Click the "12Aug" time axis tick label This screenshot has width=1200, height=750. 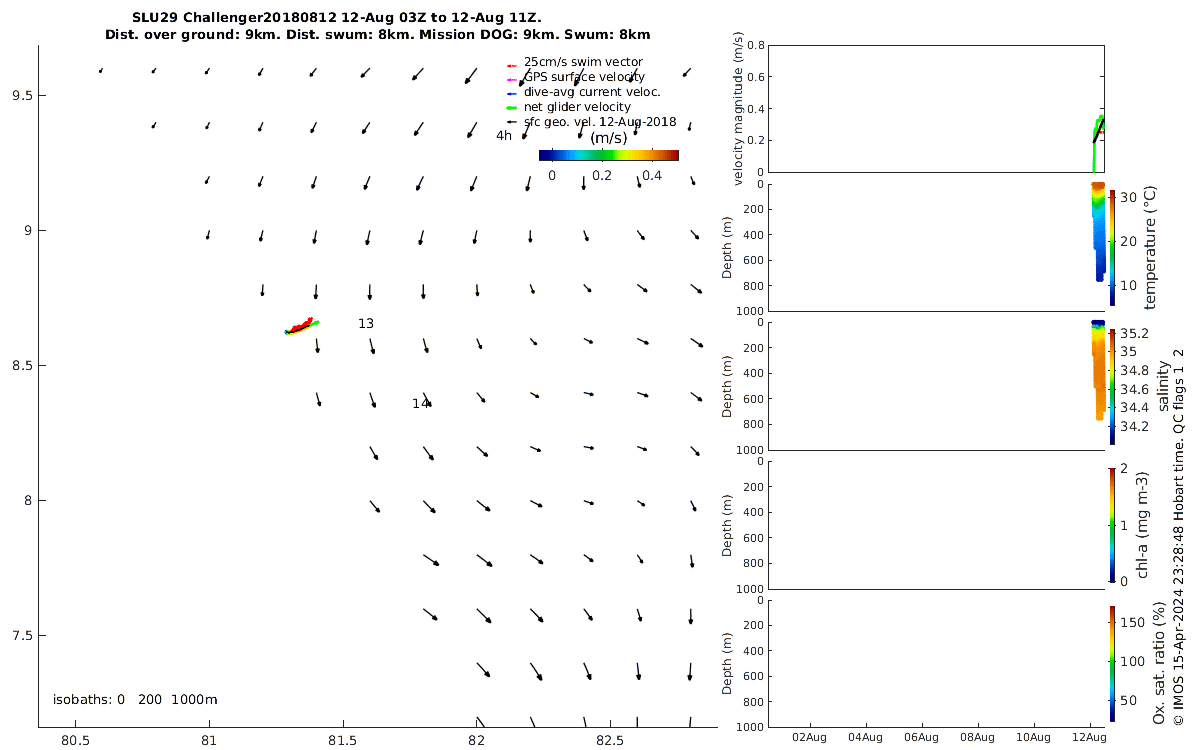tap(1089, 738)
